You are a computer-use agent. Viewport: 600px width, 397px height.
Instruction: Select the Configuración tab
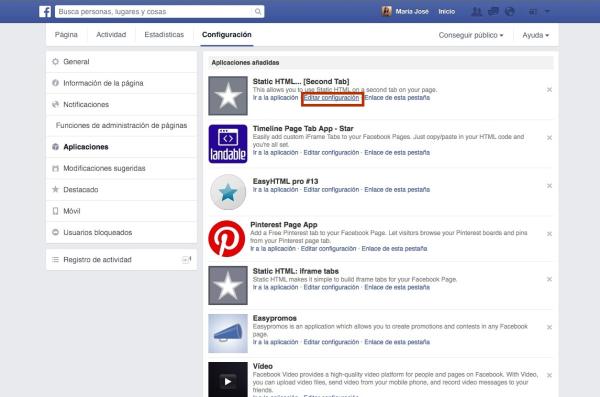pyautogui.click(x=227, y=35)
